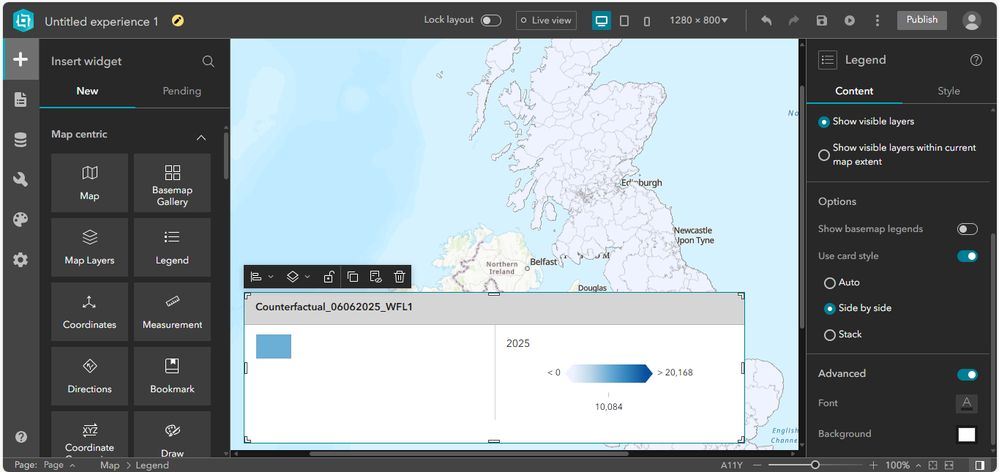Image resolution: width=999 pixels, height=472 pixels.
Task: Open the Page selector dropdown
Action: pos(60,465)
